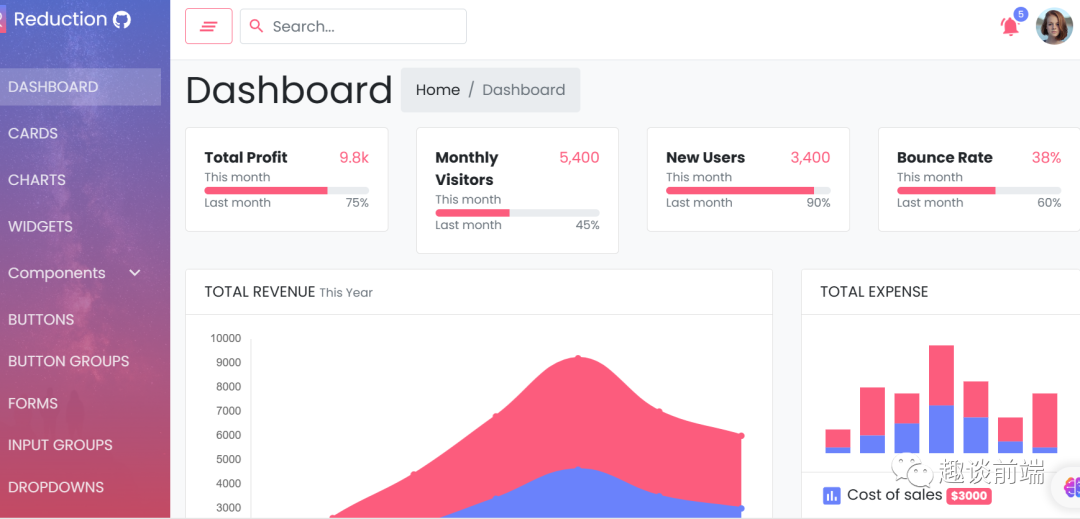
Task: Select the Monthly Visitors card title
Action: point(467,169)
